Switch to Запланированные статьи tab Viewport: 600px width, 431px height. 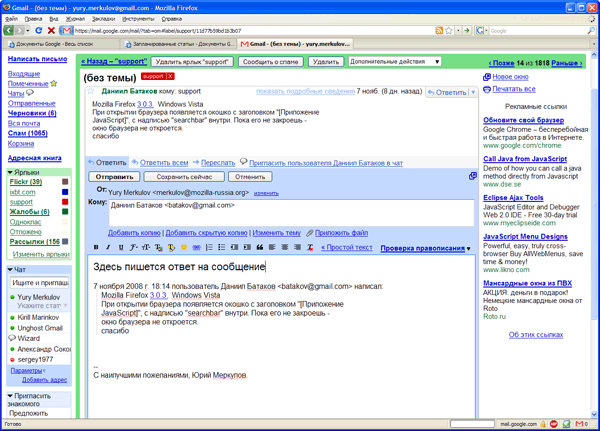pos(180,44)
